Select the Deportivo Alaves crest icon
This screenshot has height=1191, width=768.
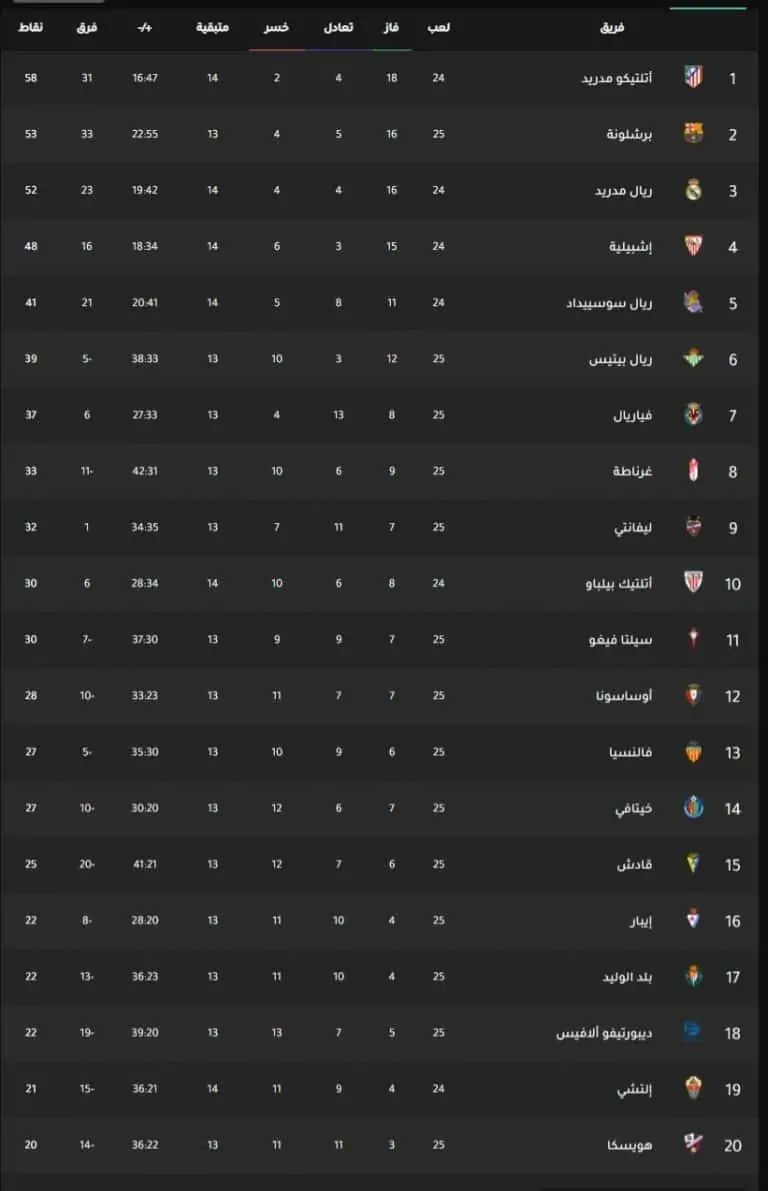(x=693, y=1031)
